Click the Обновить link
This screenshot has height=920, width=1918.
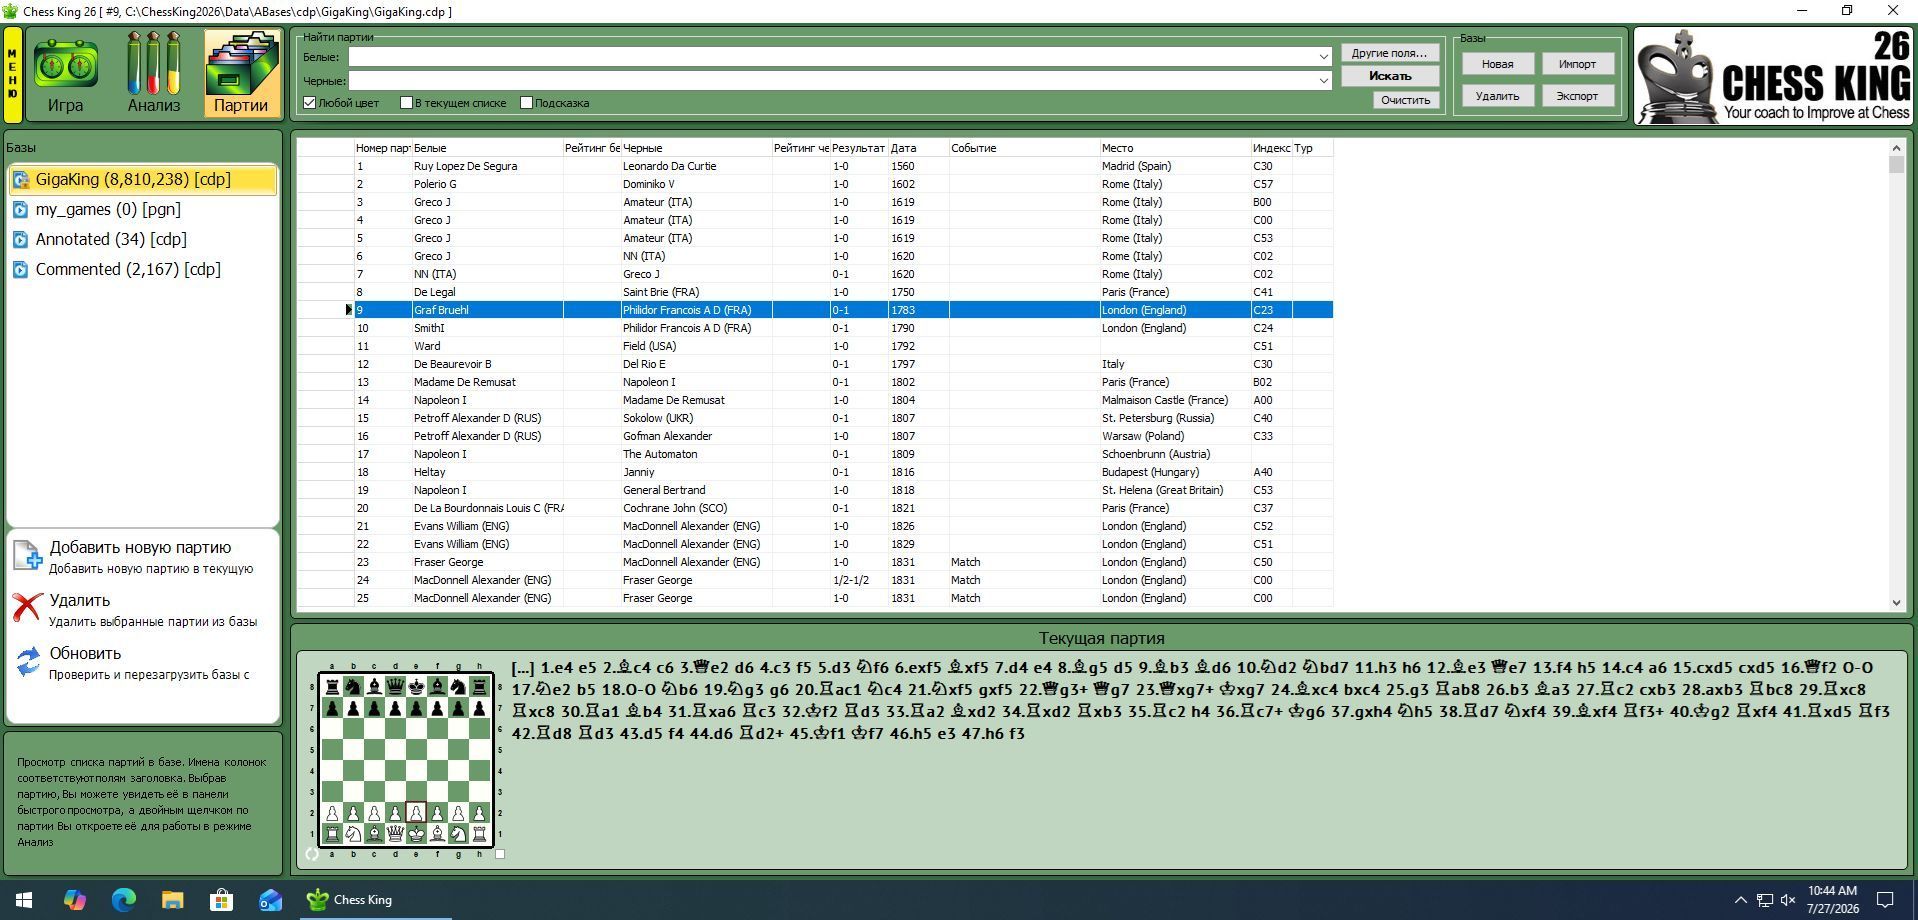tap(85, 654)
